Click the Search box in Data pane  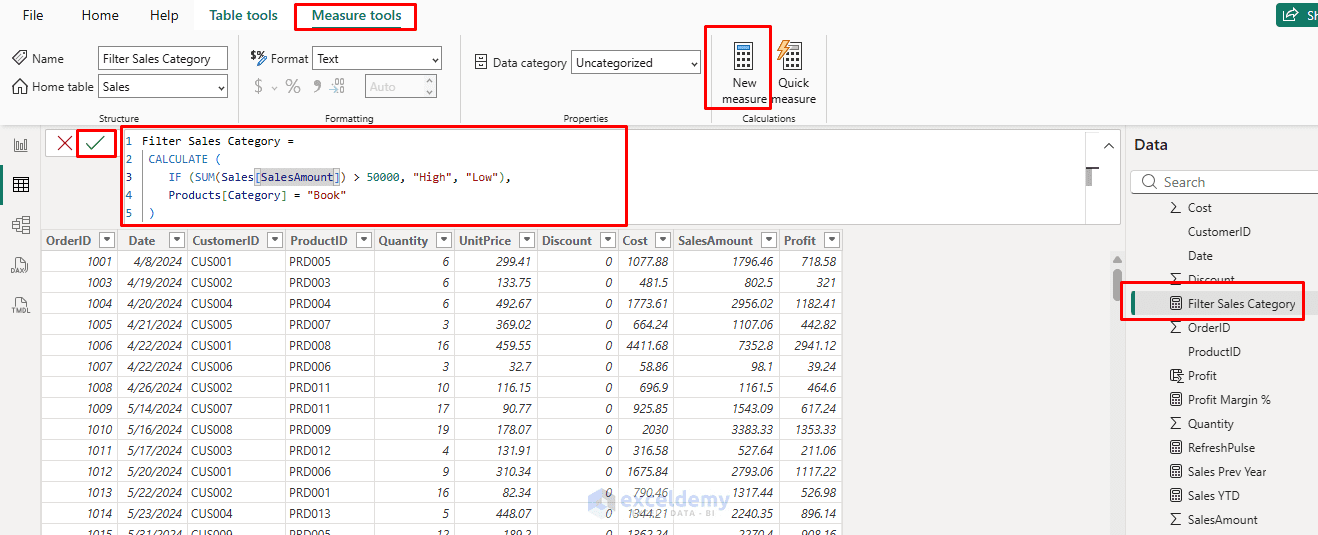click(1225, 182)
